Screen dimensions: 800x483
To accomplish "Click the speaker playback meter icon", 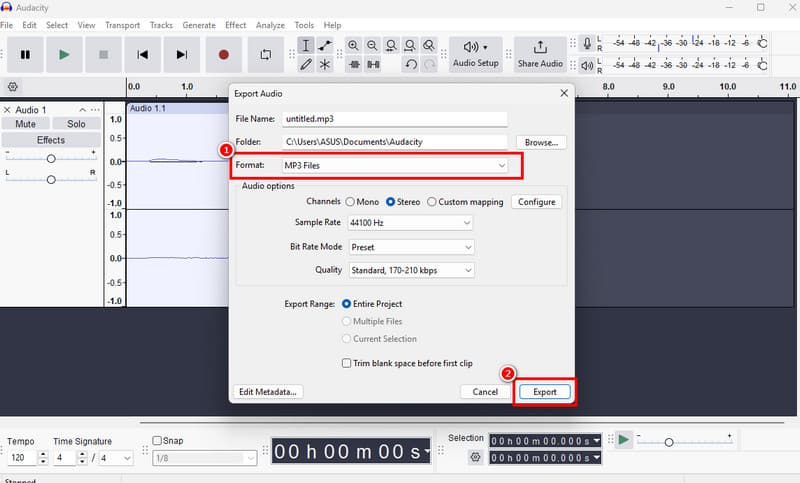I will [587, 65].
